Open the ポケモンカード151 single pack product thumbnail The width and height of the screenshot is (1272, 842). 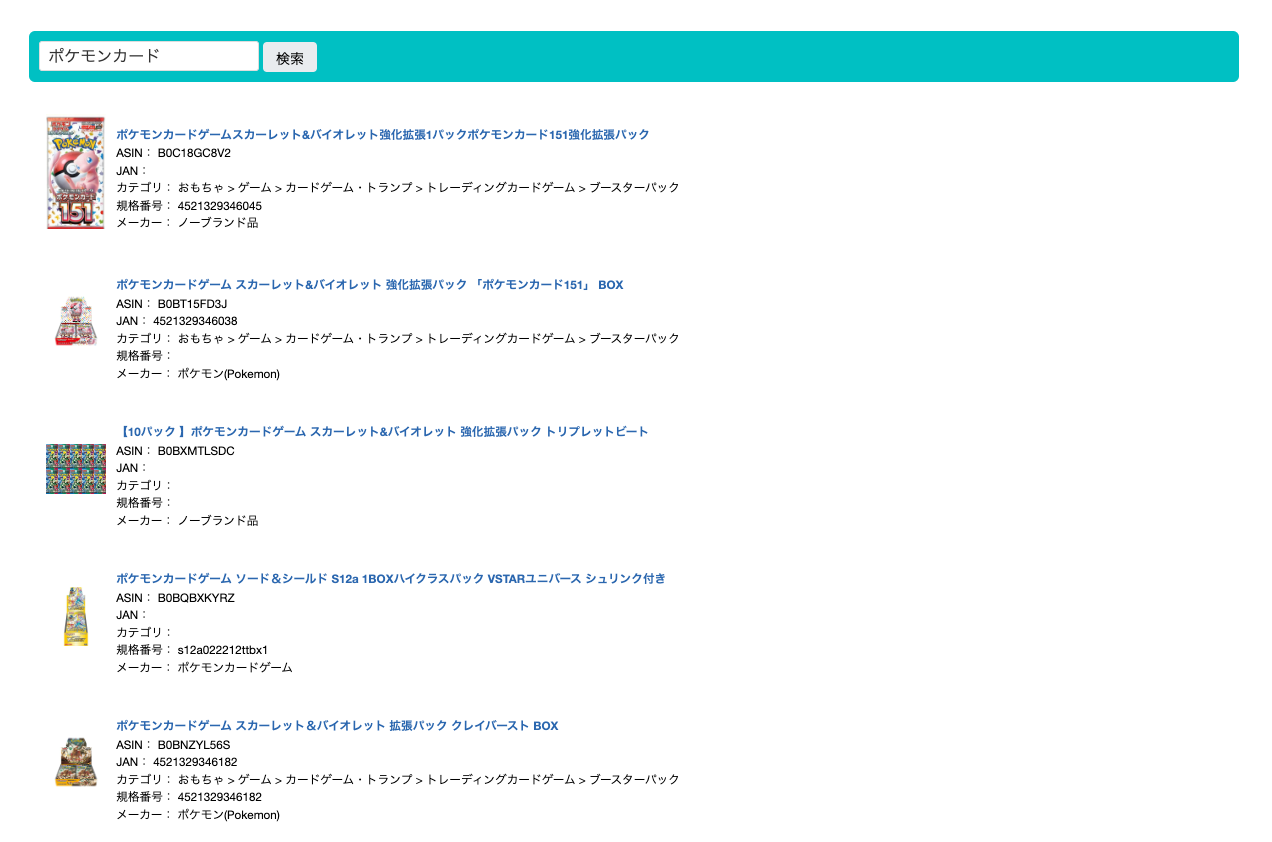point(75,172)
